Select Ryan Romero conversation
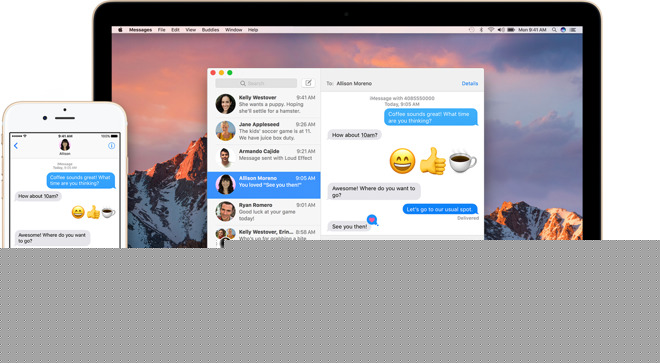 pos(264,212)
